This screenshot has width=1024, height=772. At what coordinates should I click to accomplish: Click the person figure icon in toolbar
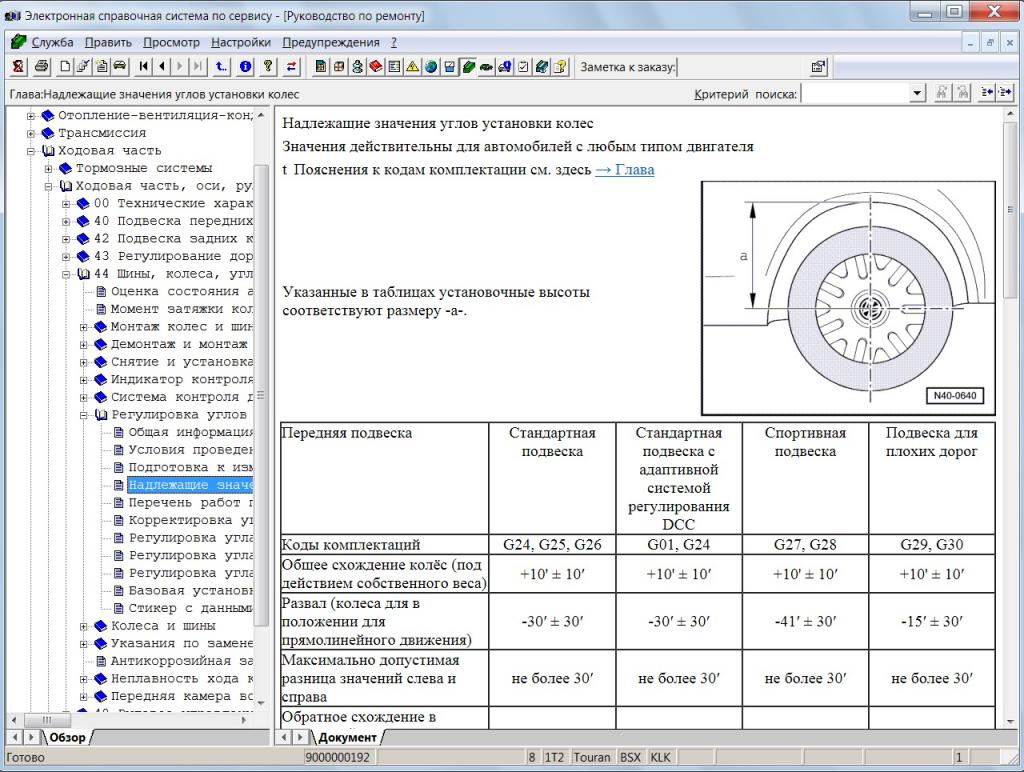tap(357, 66)
